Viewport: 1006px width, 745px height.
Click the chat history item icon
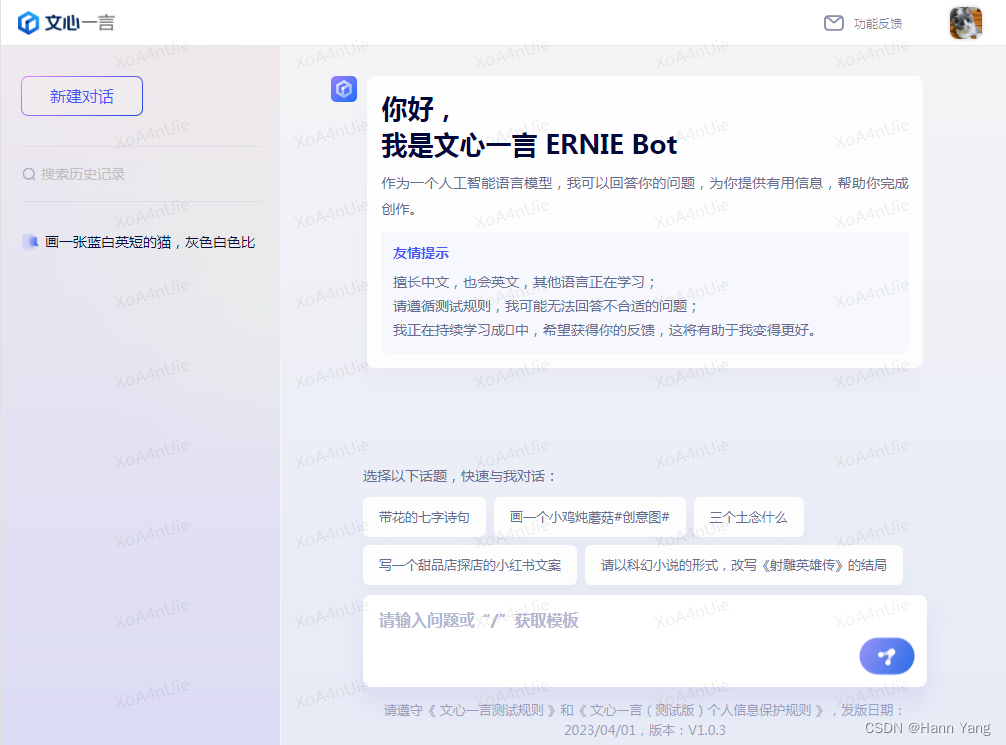[x=30, y=242]
